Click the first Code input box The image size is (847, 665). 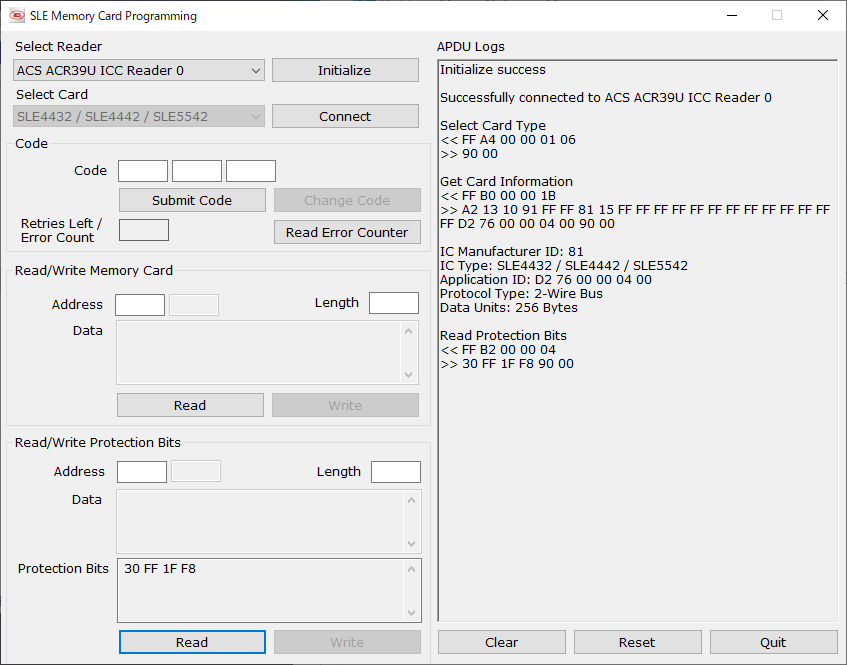click(x=142, y=170)
